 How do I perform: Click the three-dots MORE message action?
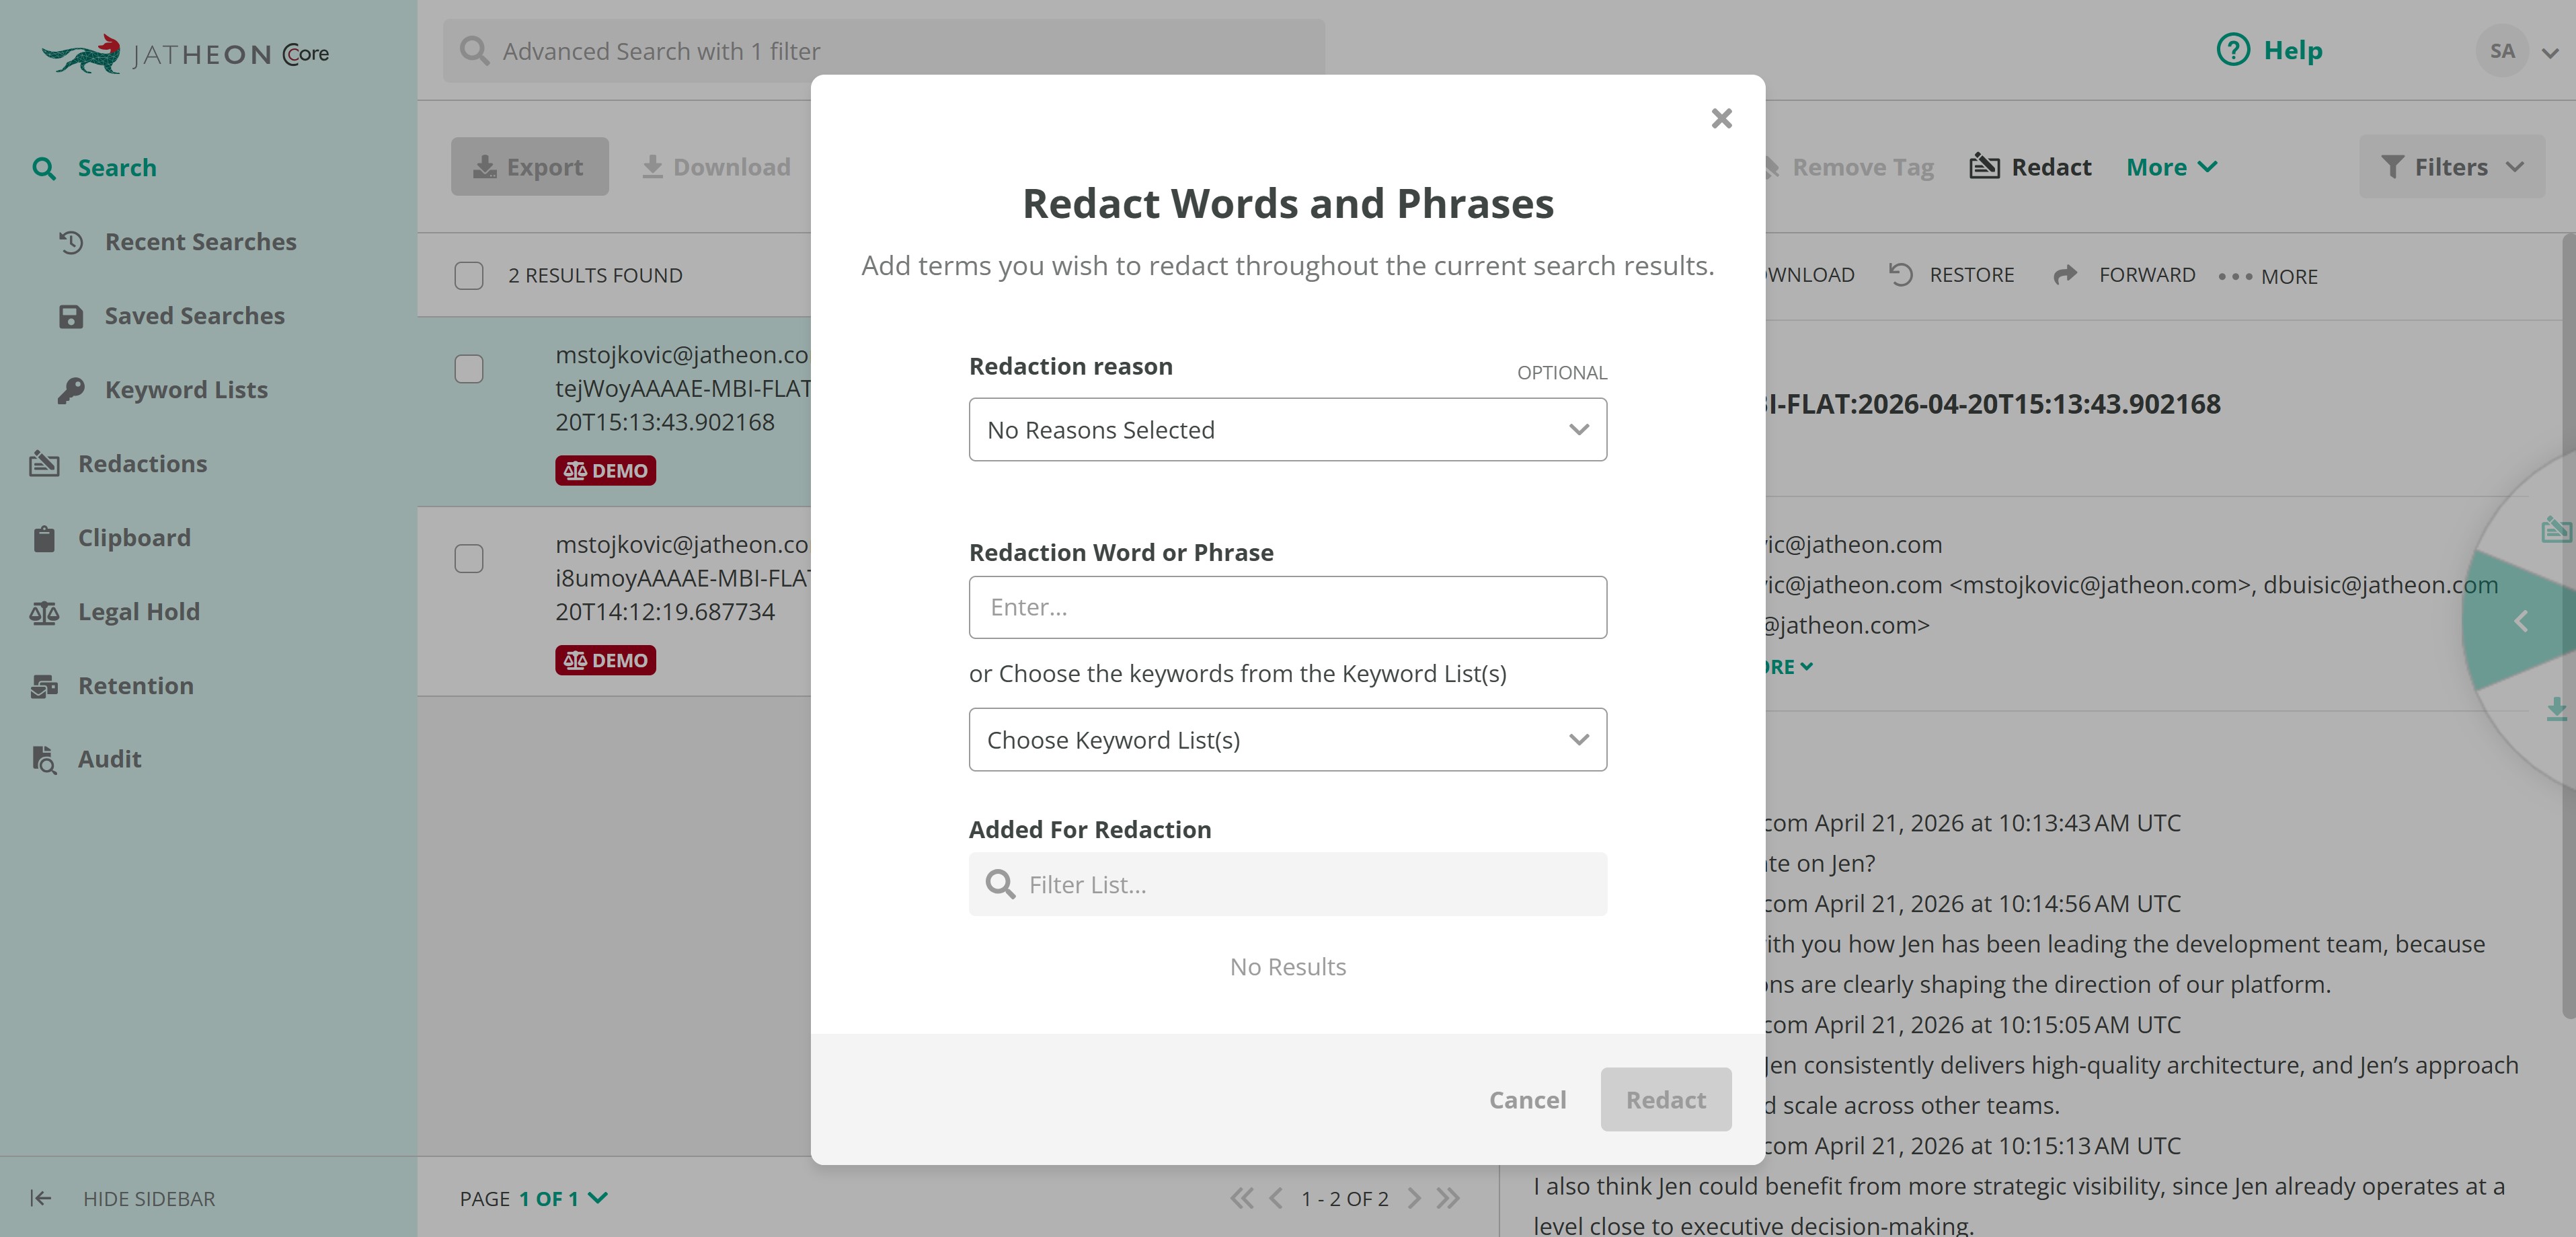coord(2267,277)
